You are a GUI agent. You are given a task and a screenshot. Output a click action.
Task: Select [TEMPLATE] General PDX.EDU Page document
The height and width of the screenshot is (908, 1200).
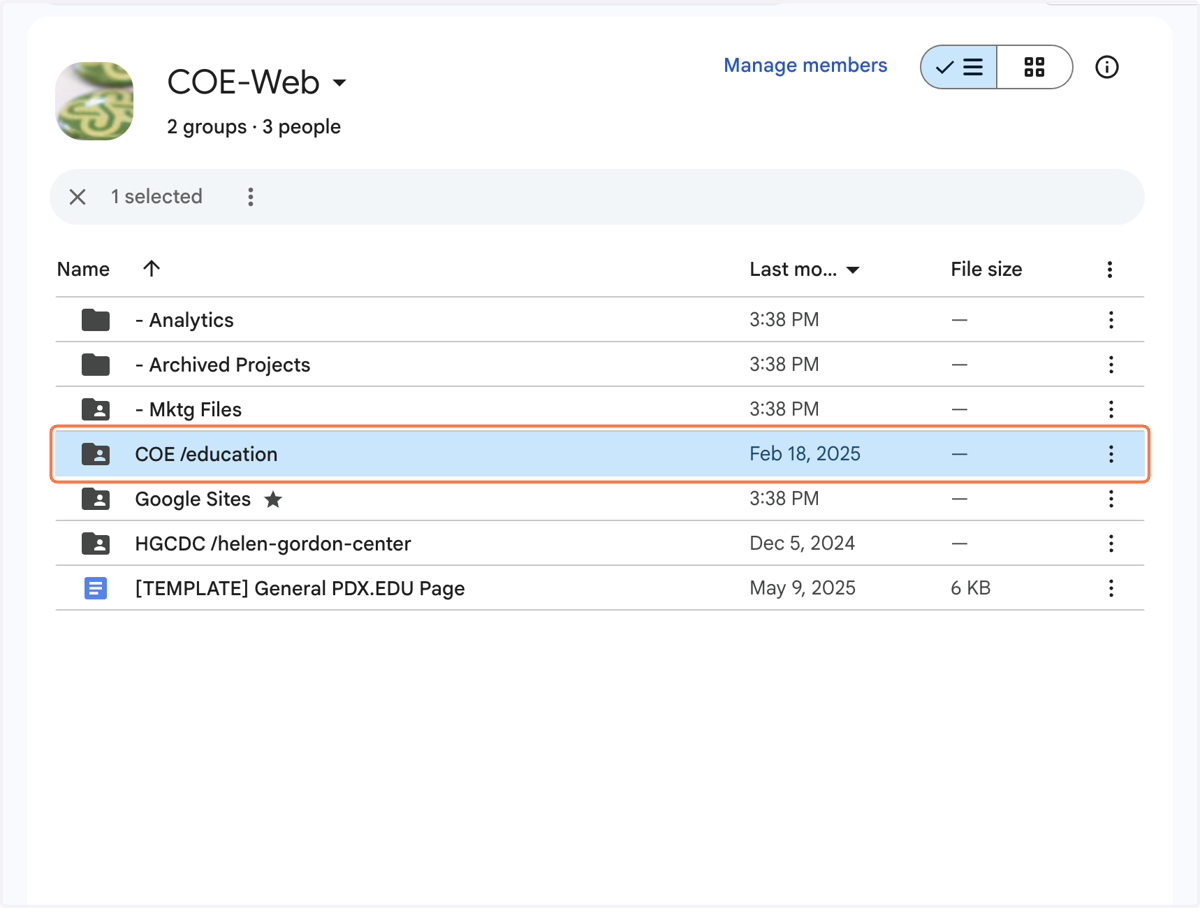pyautogui.click(x=300, y=588)
